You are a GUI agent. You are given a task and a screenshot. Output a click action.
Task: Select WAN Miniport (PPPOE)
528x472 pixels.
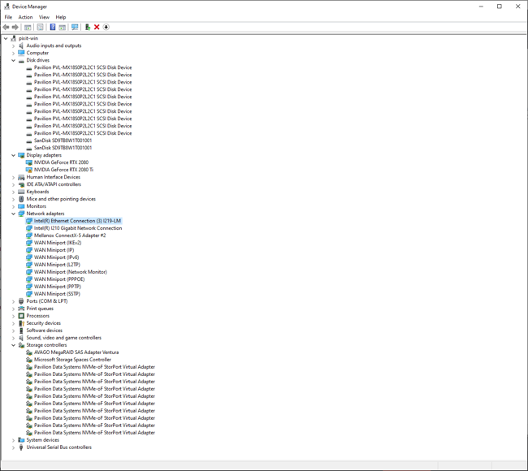tap(59, 279)
